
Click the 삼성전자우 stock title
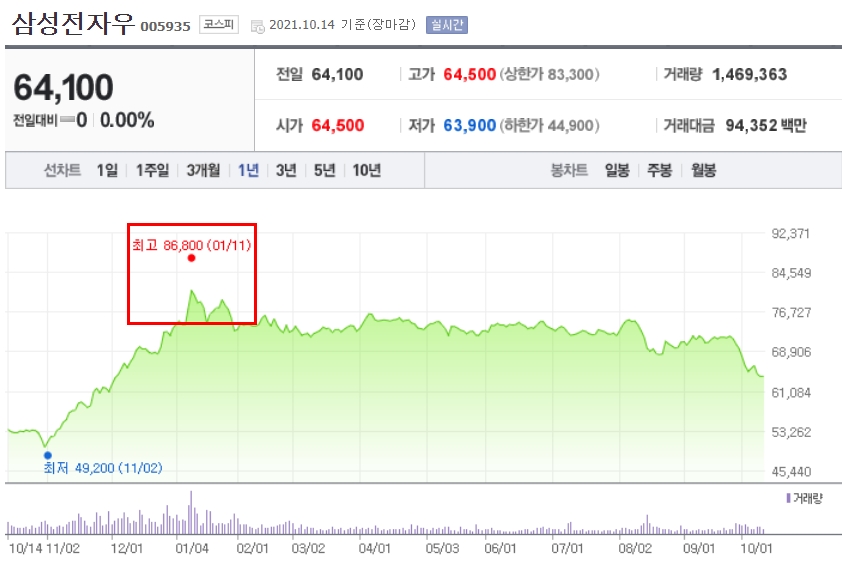point(72,23)
